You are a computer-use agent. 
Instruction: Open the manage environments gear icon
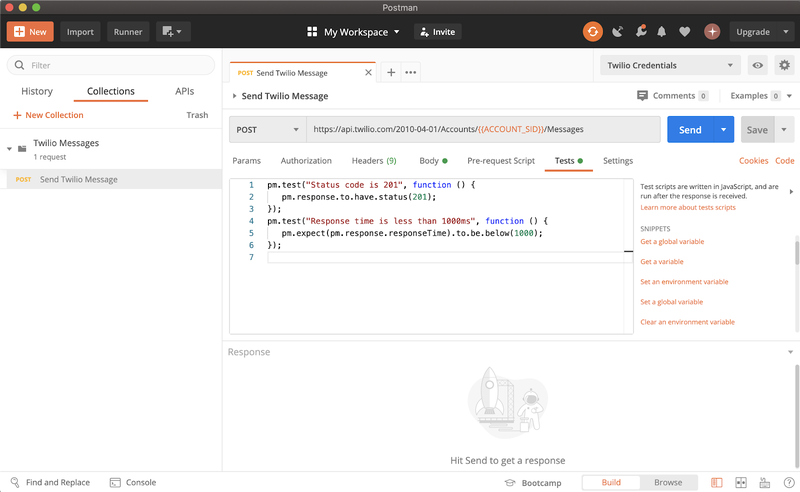[784, 66]
